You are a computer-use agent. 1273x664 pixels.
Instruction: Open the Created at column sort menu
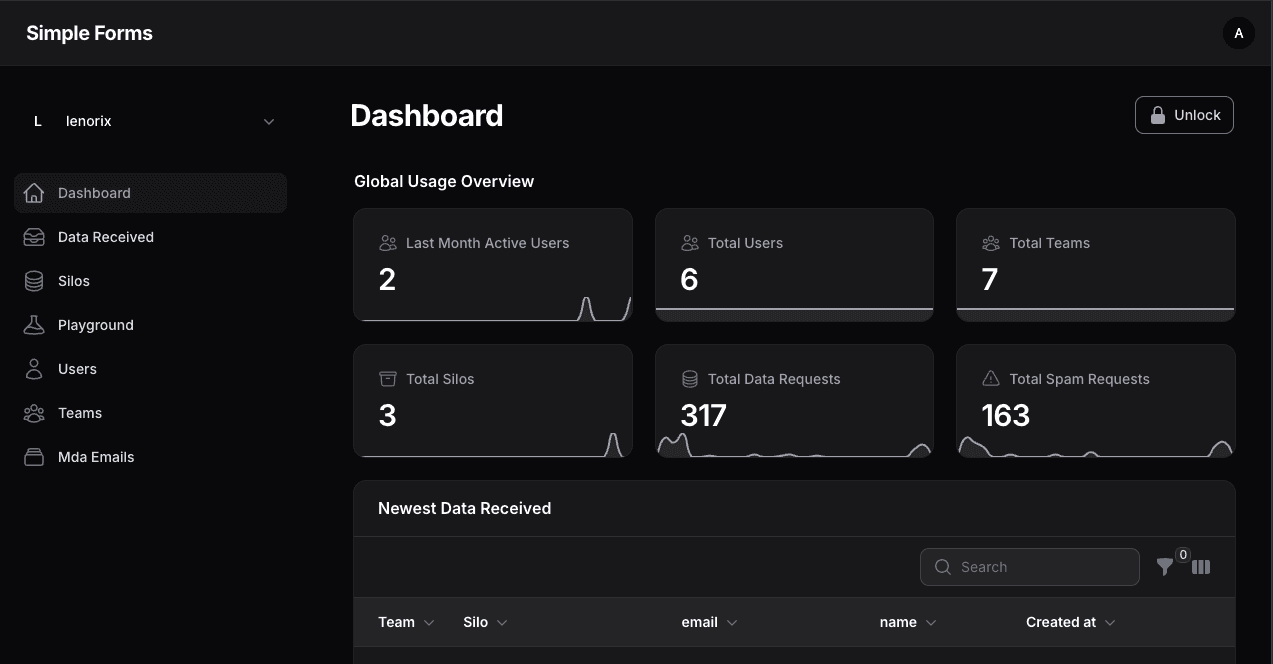[x=1109, y=623]
